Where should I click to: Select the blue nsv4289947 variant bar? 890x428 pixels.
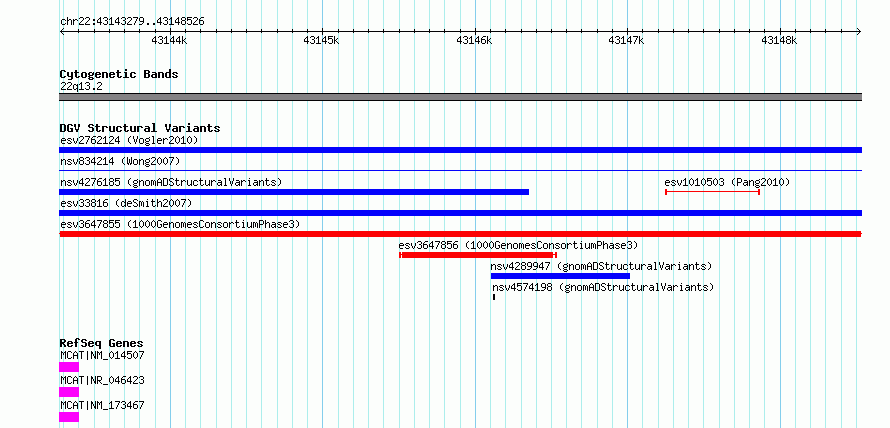560,276
